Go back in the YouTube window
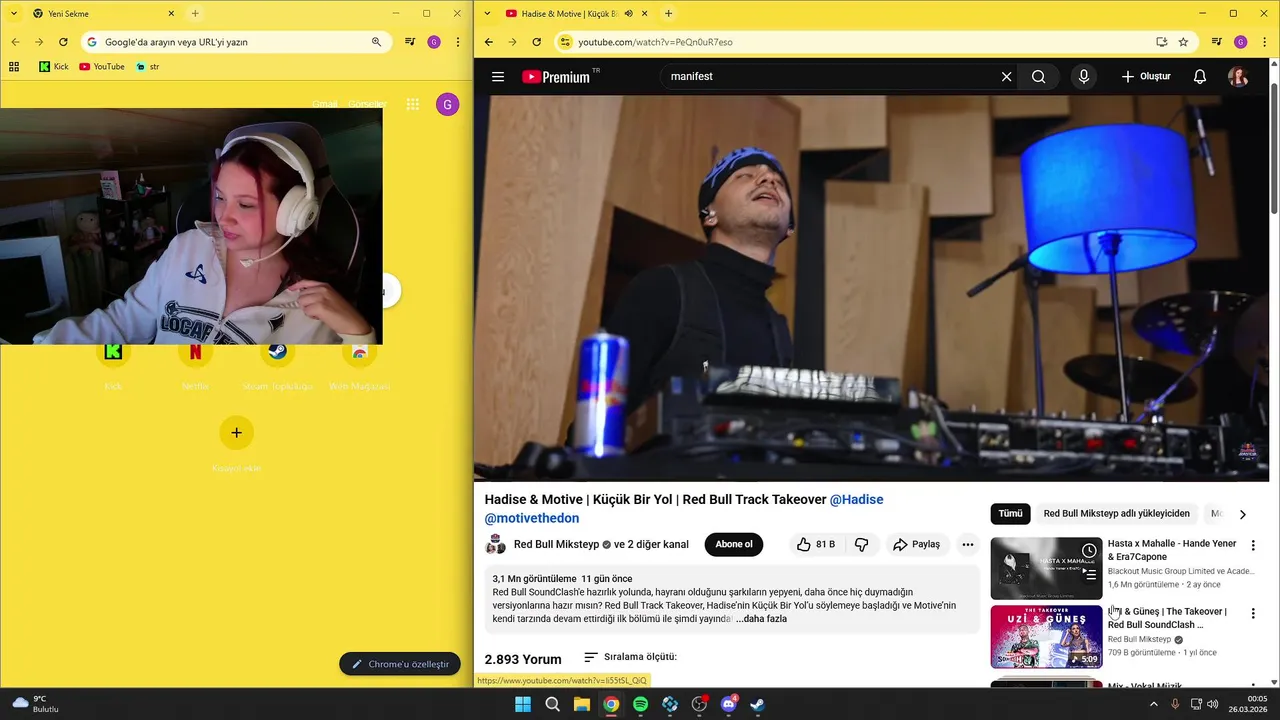 488,42
